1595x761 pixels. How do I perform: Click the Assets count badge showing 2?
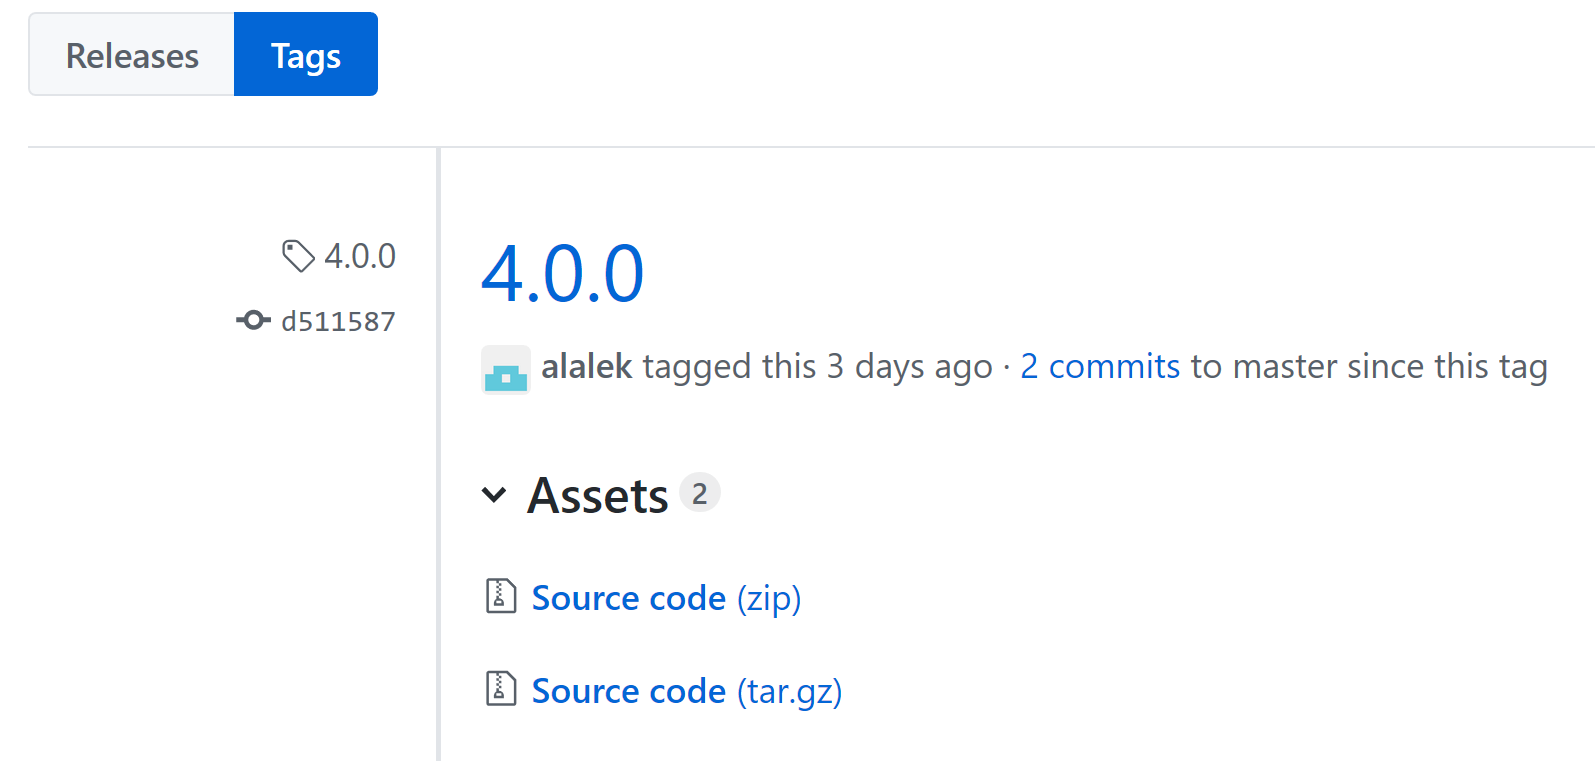(x=700, y=492)
